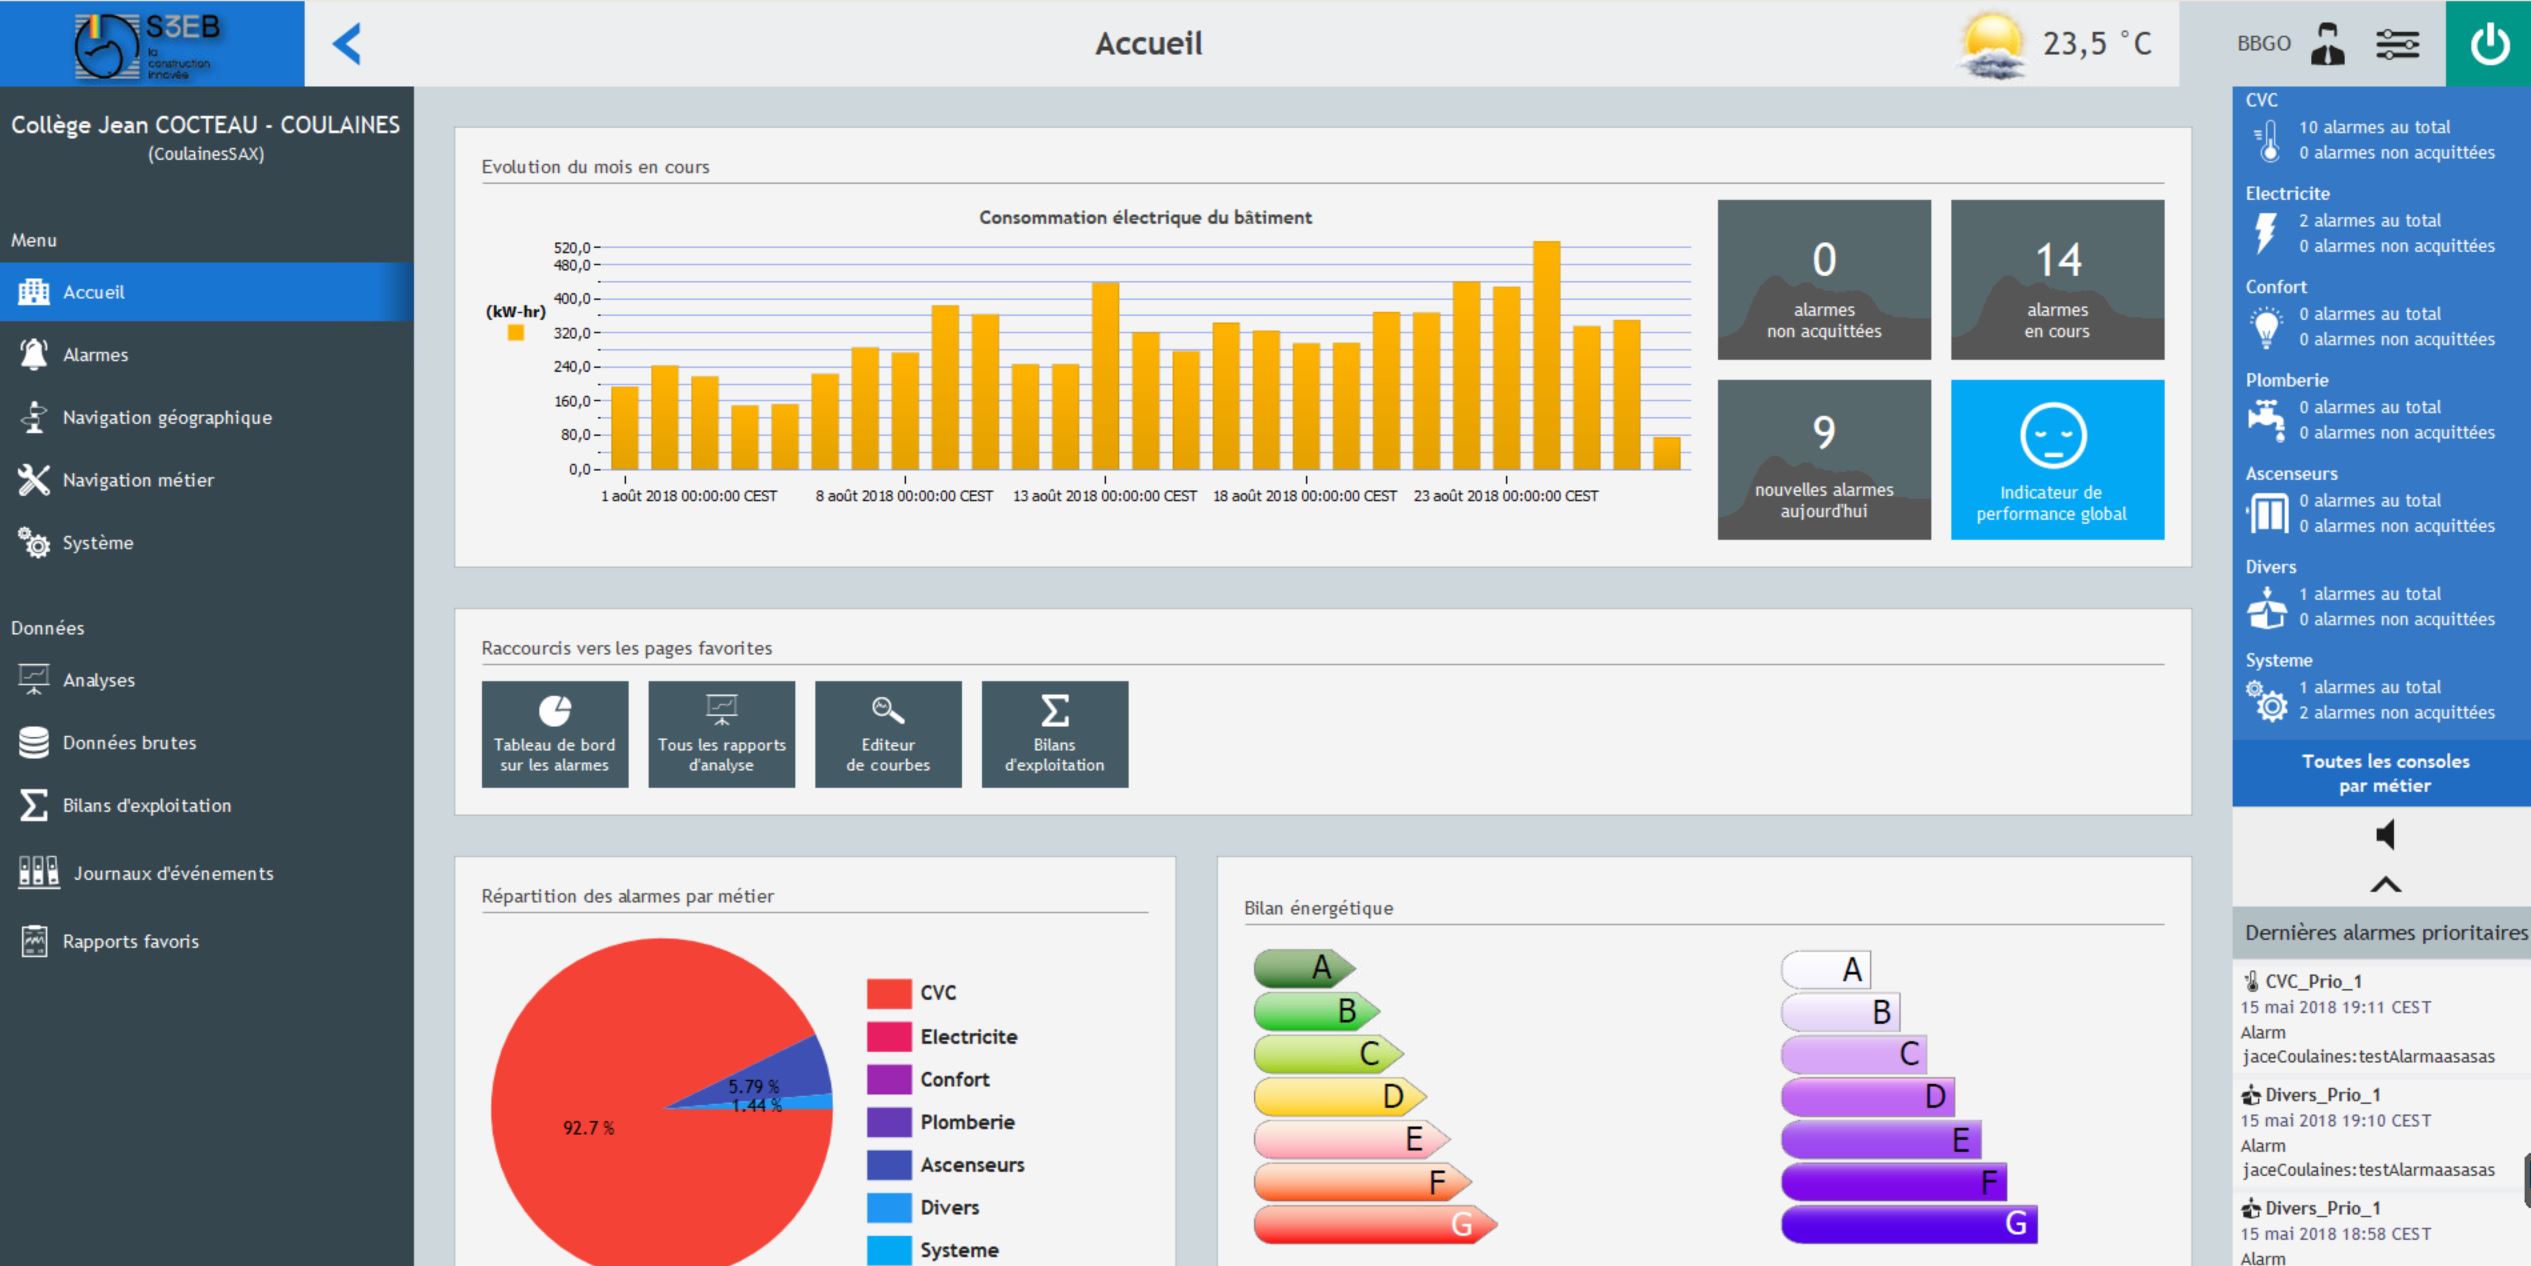
Task: Click the Plomberie faucet icon
Action: pos(2266,420)
